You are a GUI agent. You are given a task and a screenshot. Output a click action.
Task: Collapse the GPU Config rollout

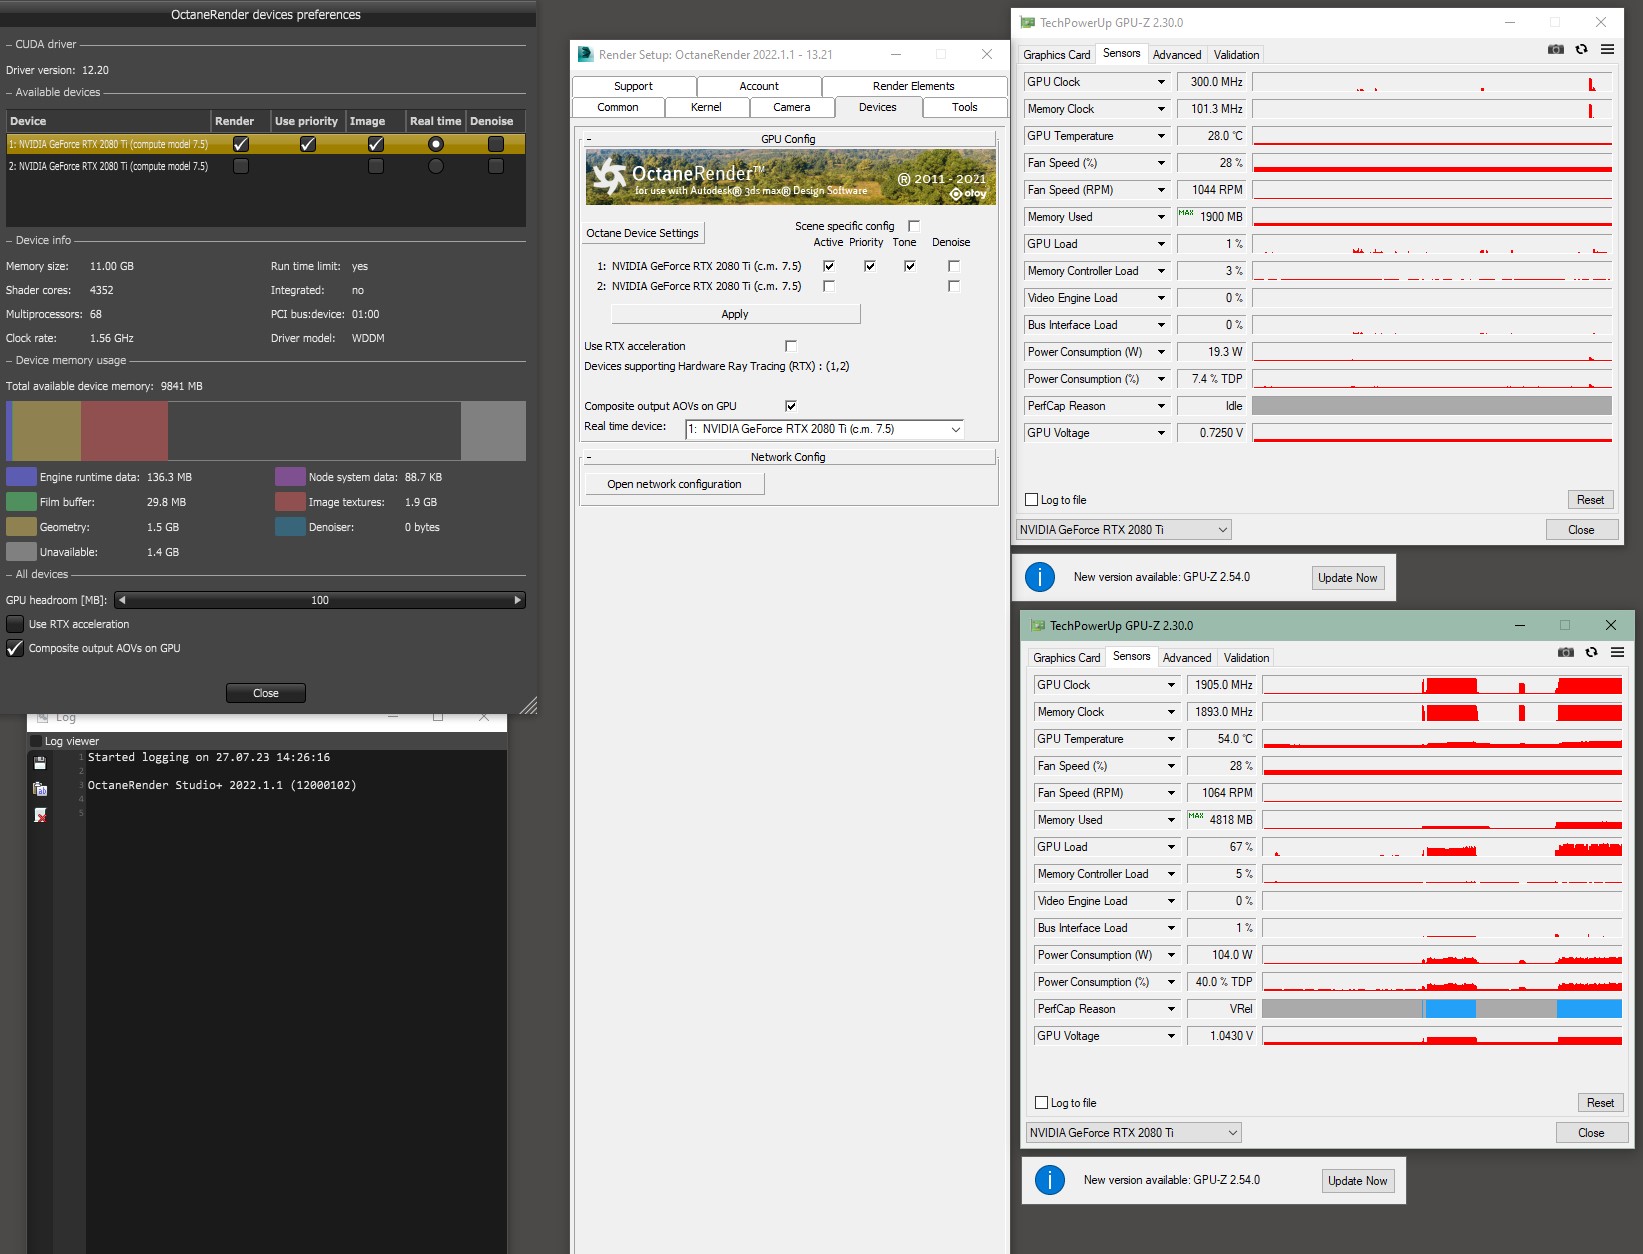pyautogui.click(x=788, y=139)
